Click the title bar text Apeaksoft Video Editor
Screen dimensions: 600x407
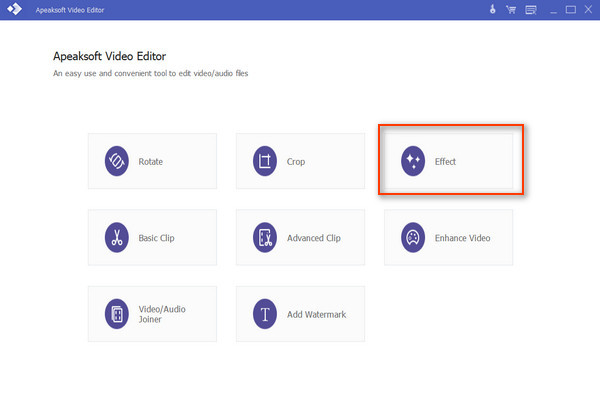(x=70, y=10)
